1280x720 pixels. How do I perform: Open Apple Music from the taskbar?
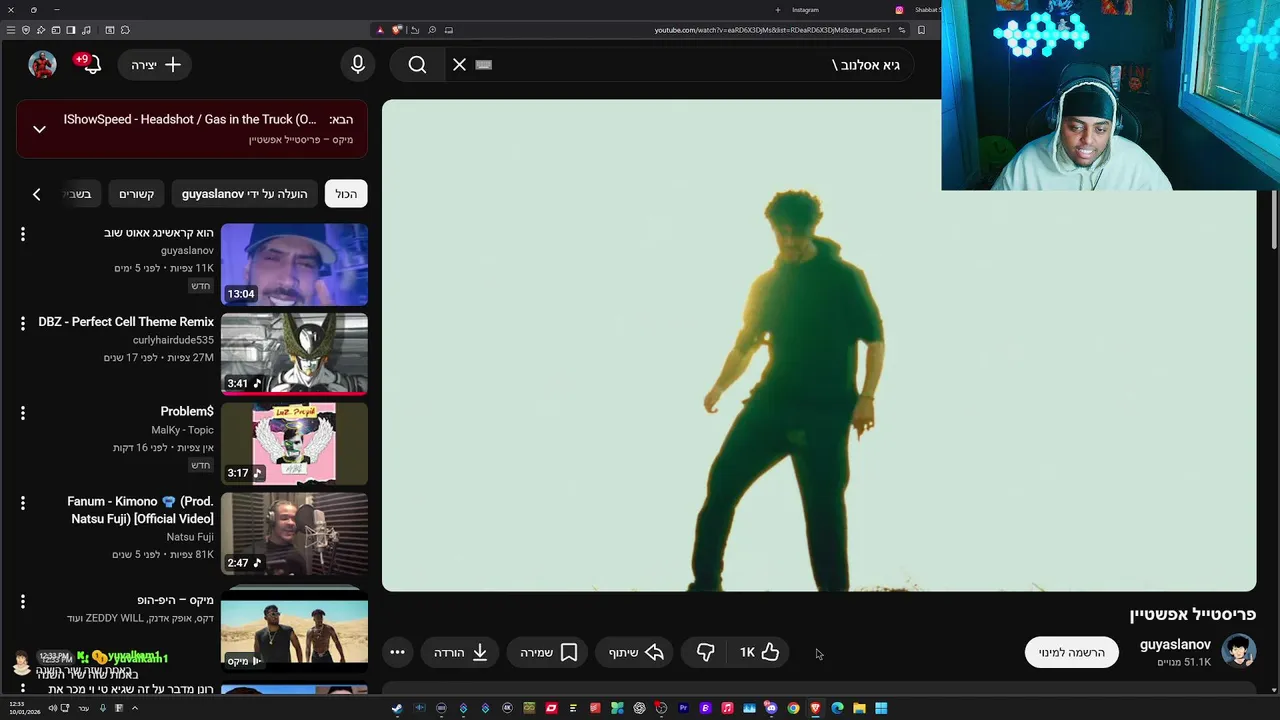point(727,708)
